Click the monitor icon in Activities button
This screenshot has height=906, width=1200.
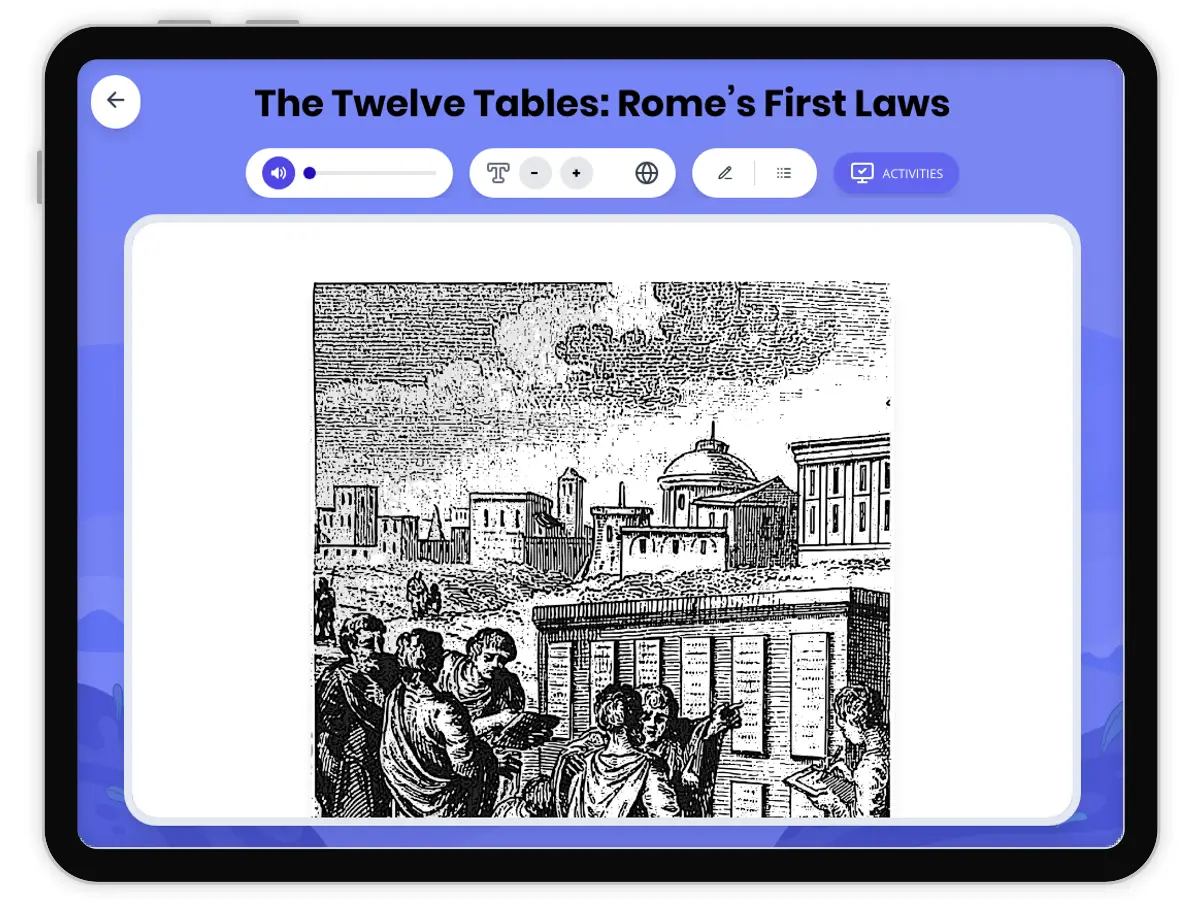coord(861,173)
